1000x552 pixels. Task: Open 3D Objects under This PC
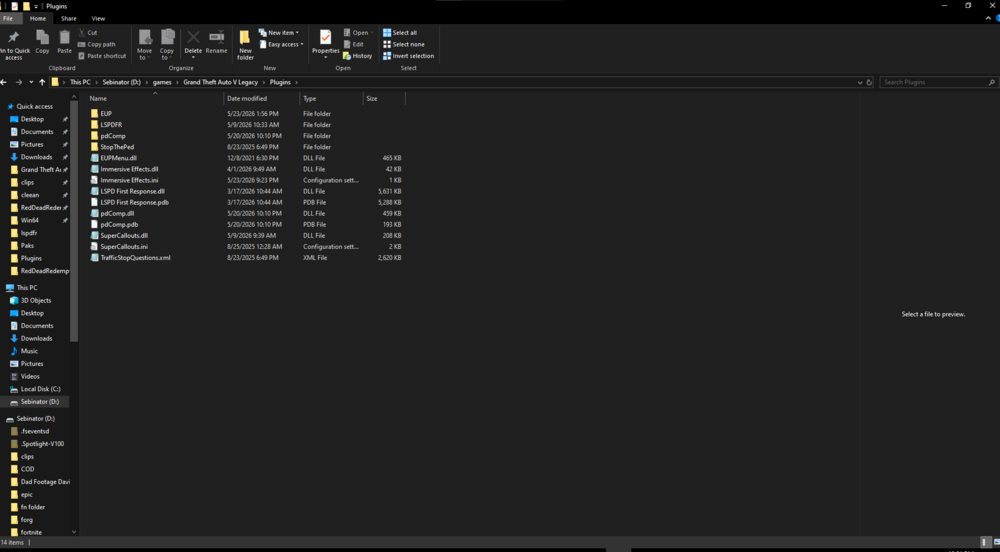(x=36, y=300)
